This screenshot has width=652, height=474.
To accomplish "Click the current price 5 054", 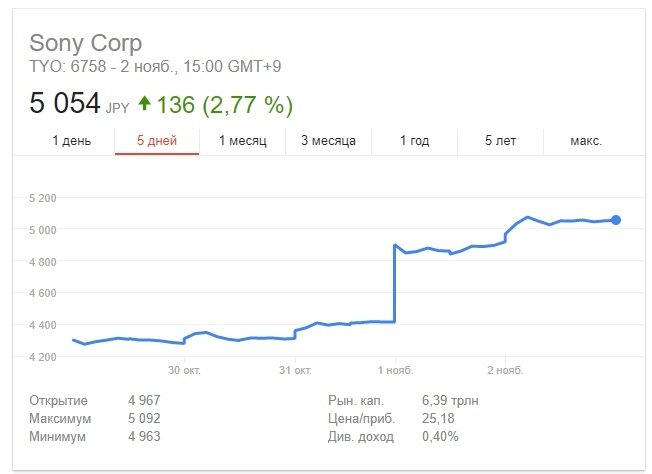I will point(65,104).
